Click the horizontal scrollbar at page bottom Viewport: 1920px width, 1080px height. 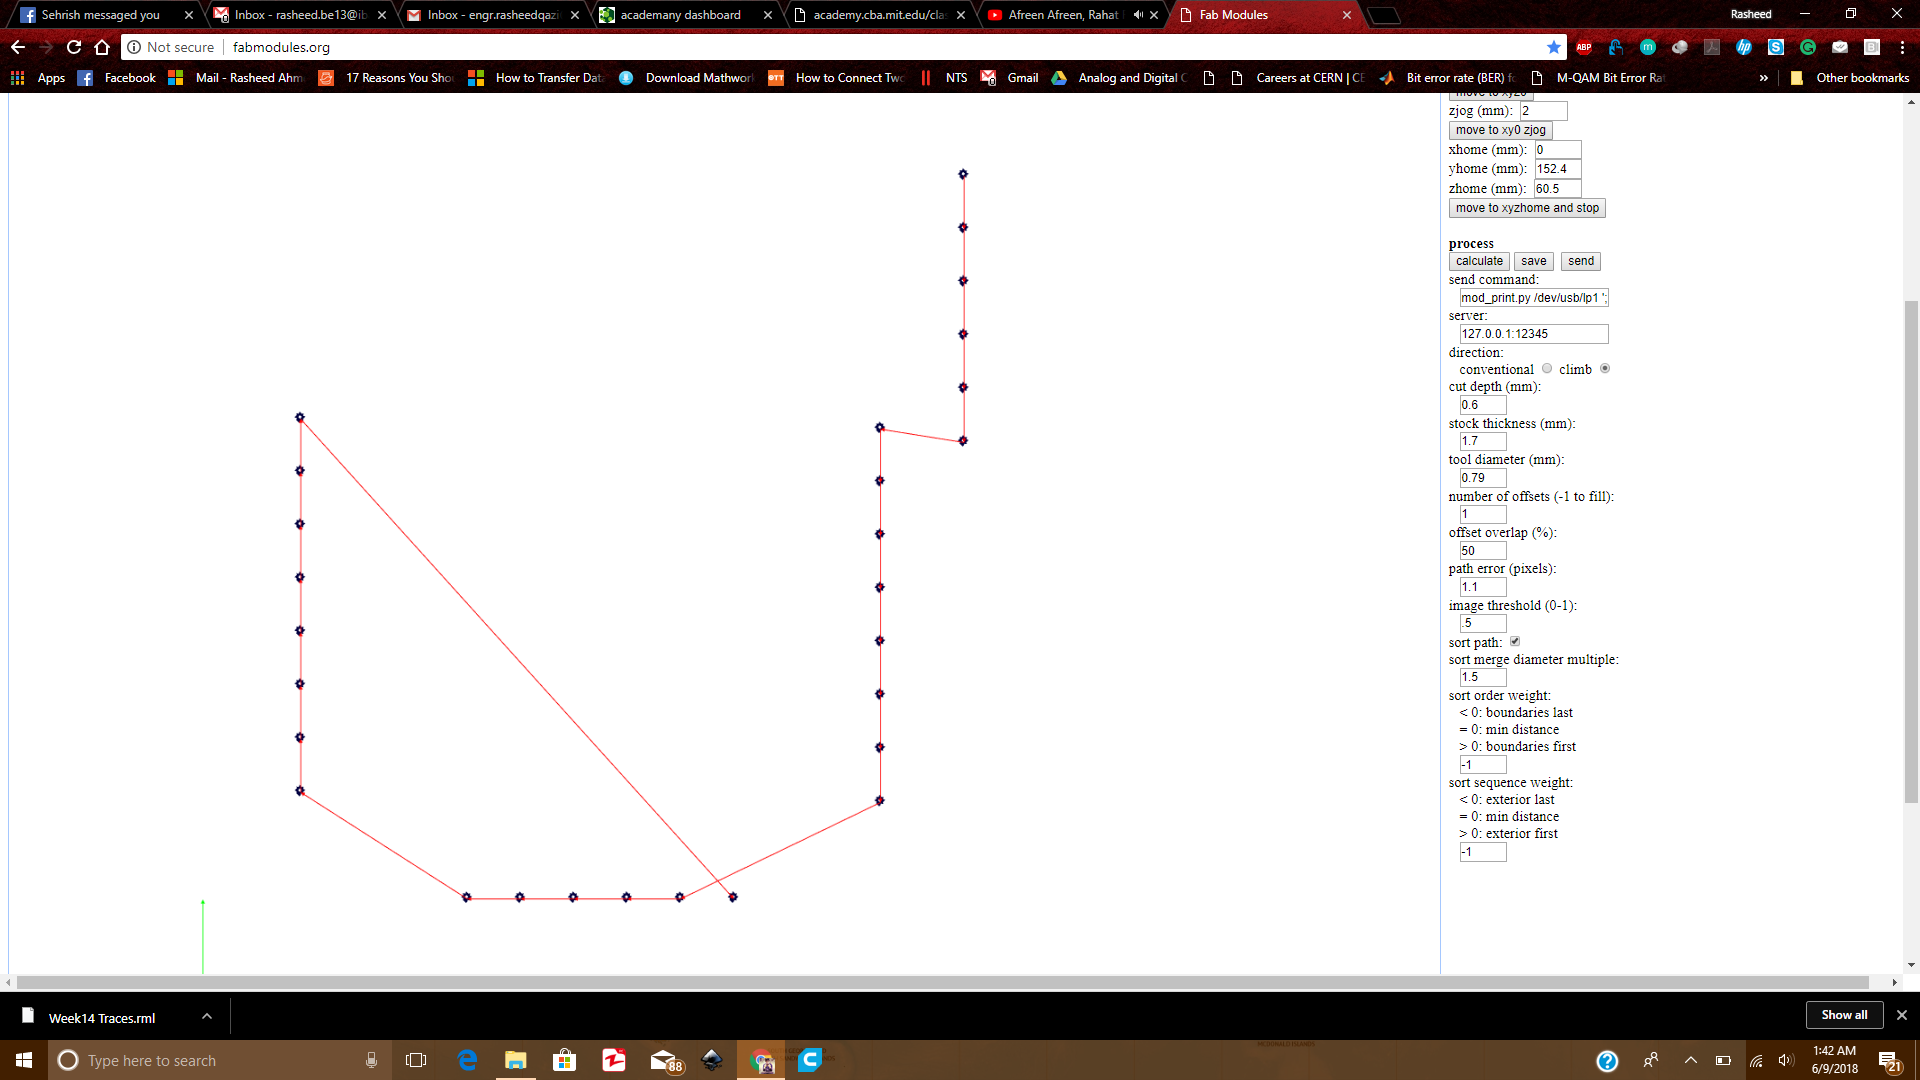tap(940, 983)
